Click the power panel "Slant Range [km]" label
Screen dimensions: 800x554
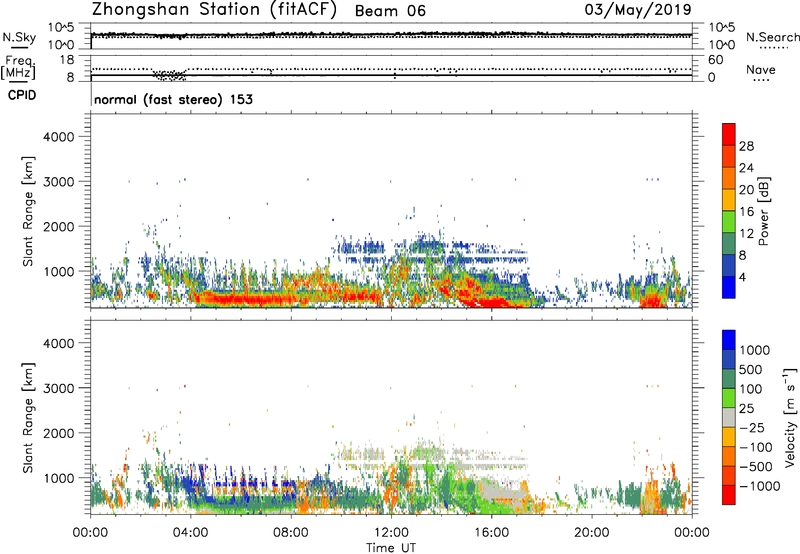(x=28, y=211)
